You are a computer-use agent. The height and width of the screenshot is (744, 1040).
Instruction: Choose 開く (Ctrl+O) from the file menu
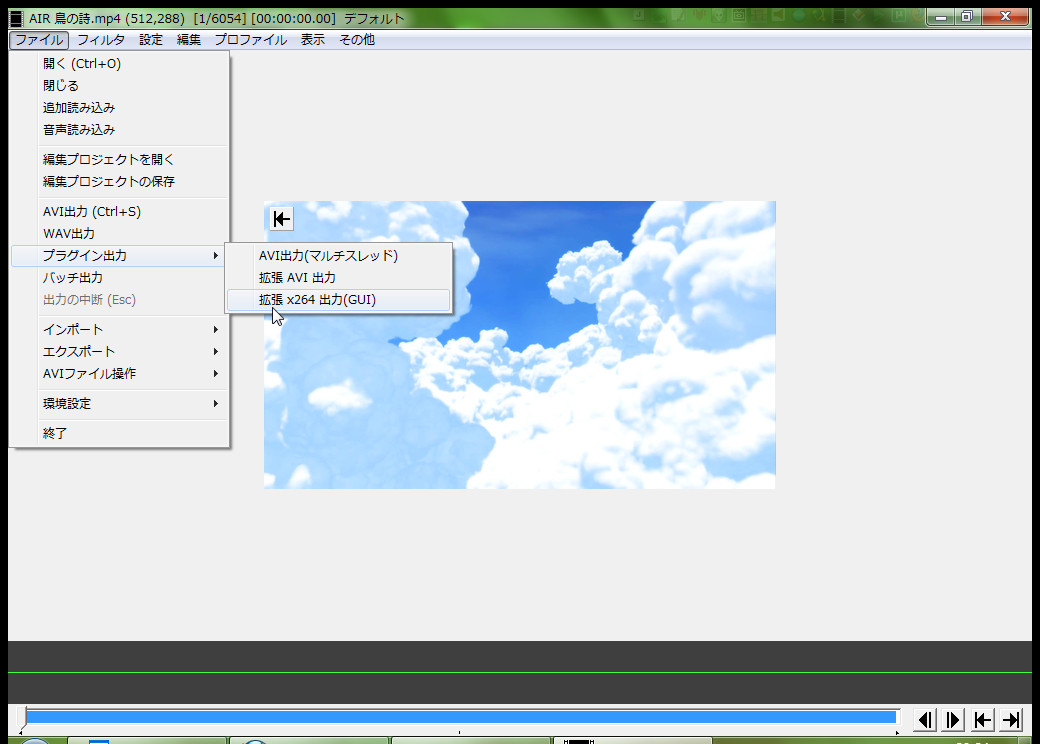(x=120, y=64)
